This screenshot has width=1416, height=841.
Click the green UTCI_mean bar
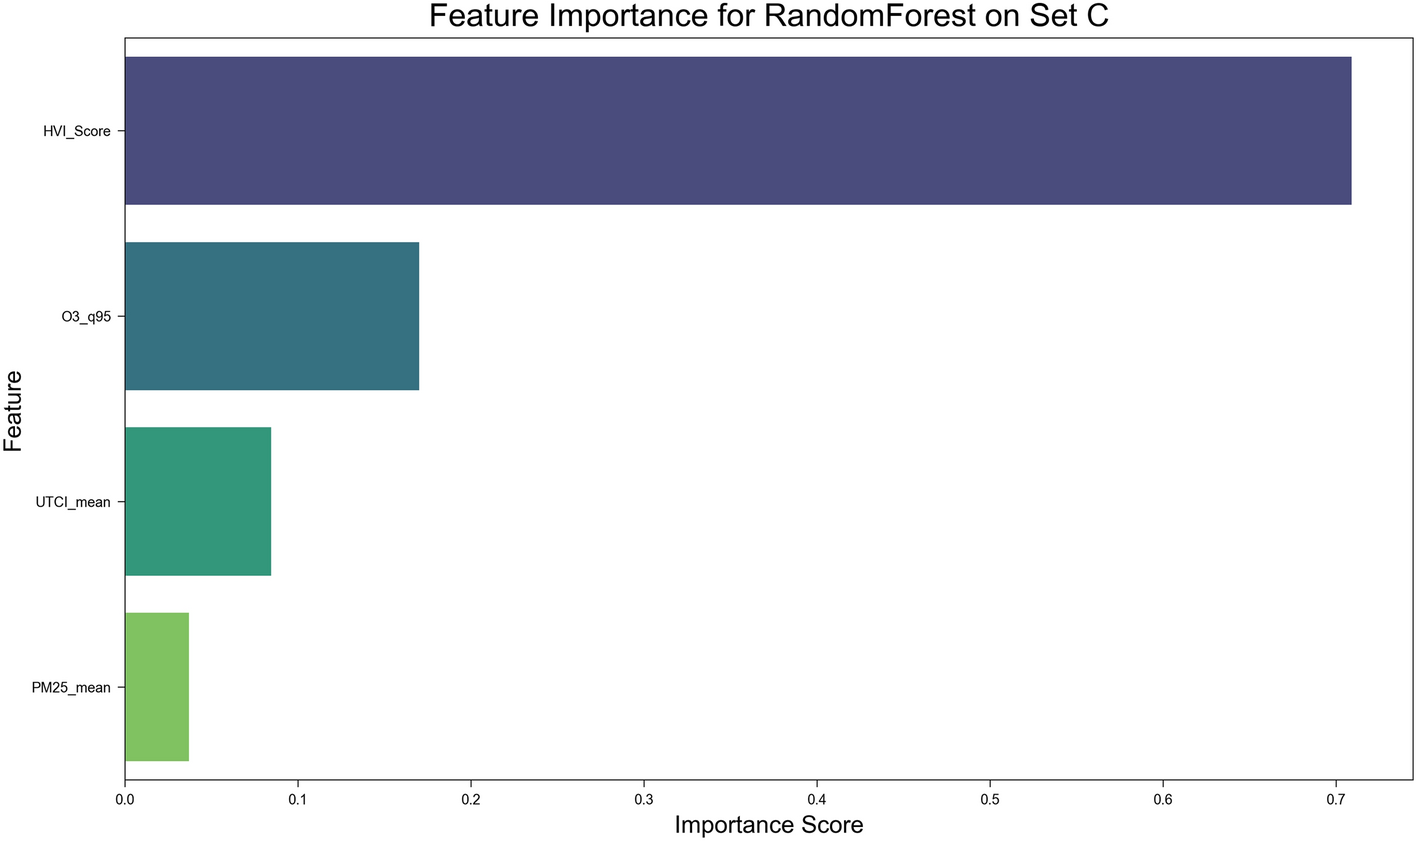pos(197,501)
